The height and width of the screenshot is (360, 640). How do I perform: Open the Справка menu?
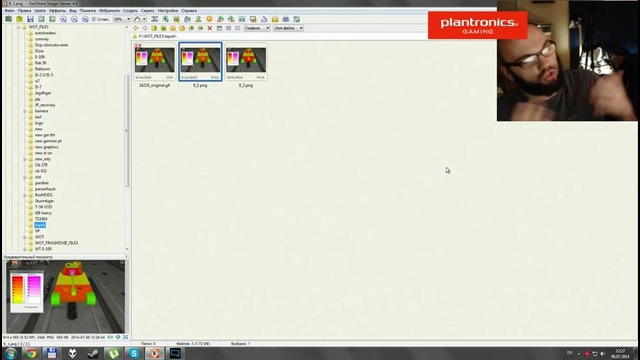[x=189, y=11]
